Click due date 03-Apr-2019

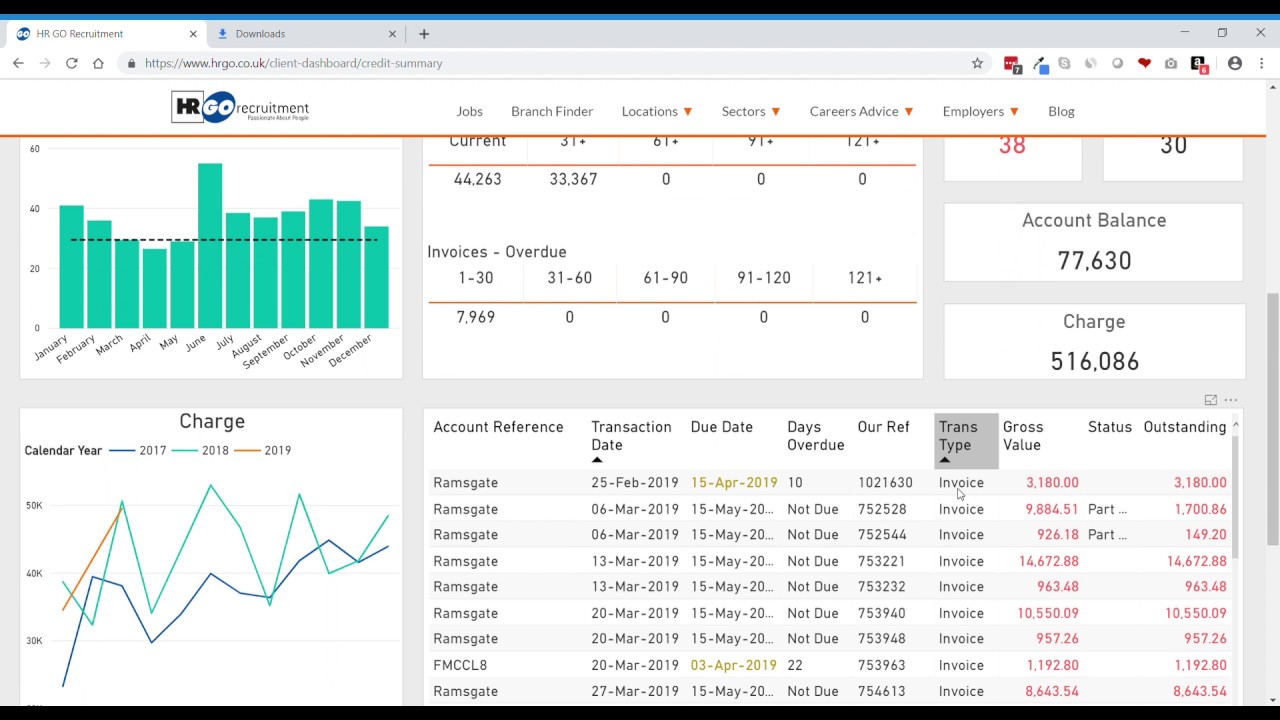pos(733,665)
